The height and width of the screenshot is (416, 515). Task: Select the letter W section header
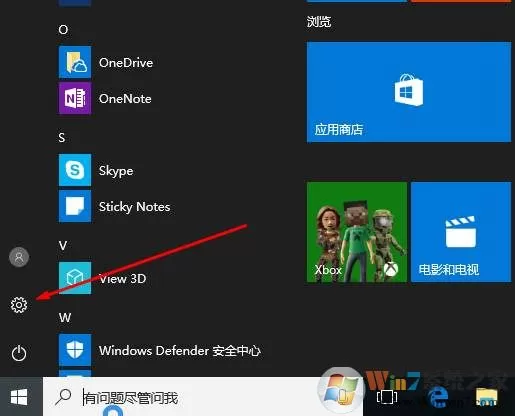pos(65,317)
